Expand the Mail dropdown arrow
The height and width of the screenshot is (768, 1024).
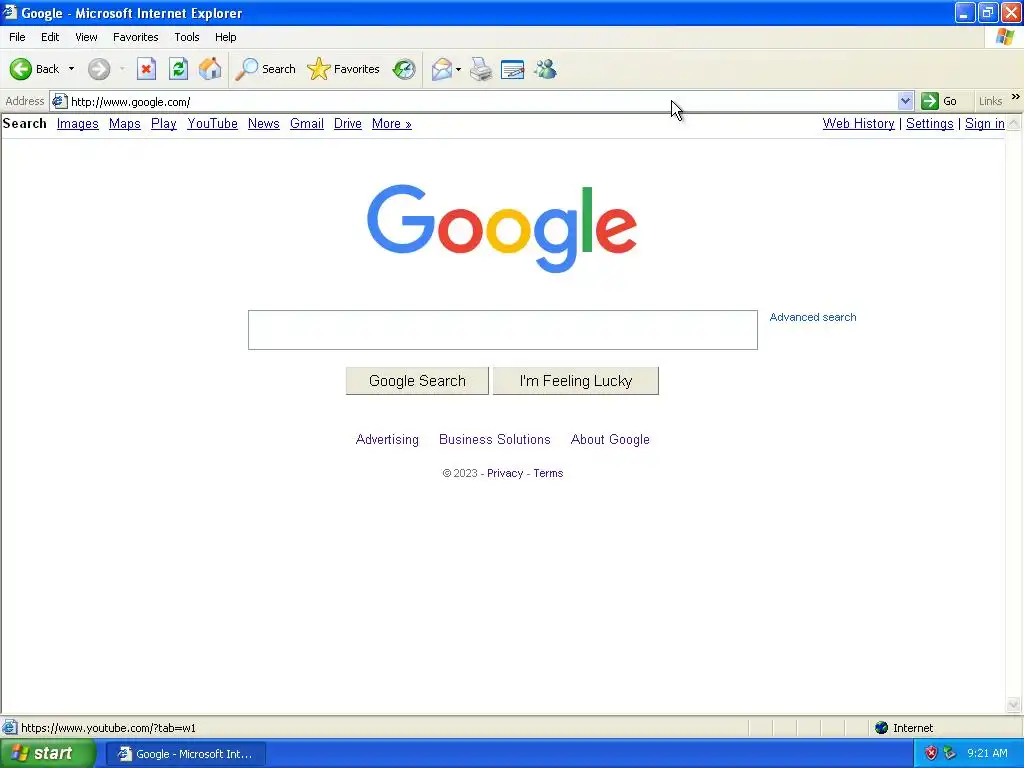coord(458,69)
